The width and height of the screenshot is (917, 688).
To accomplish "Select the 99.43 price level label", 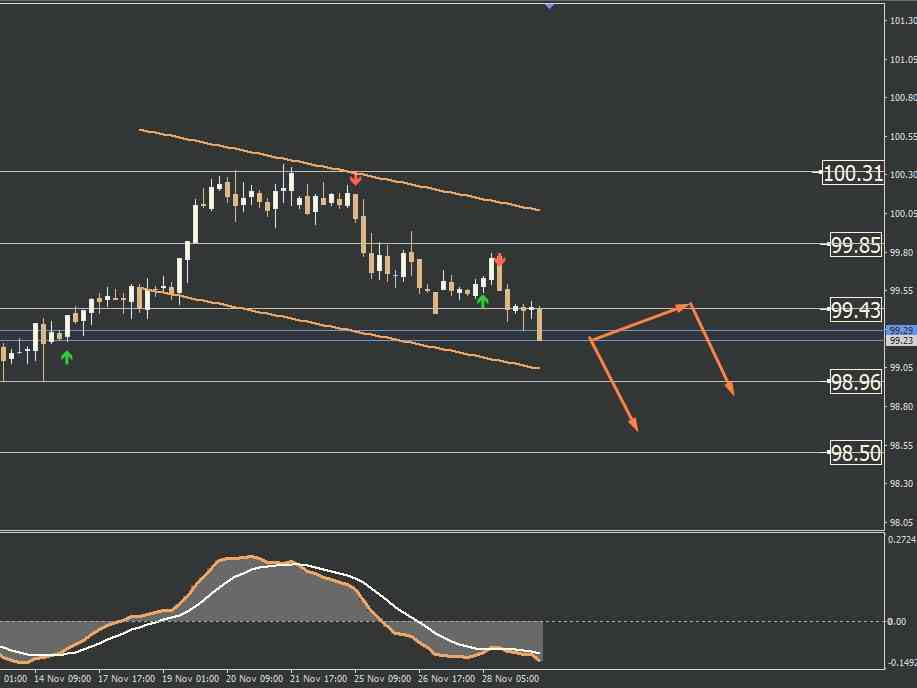I will 856,309.
